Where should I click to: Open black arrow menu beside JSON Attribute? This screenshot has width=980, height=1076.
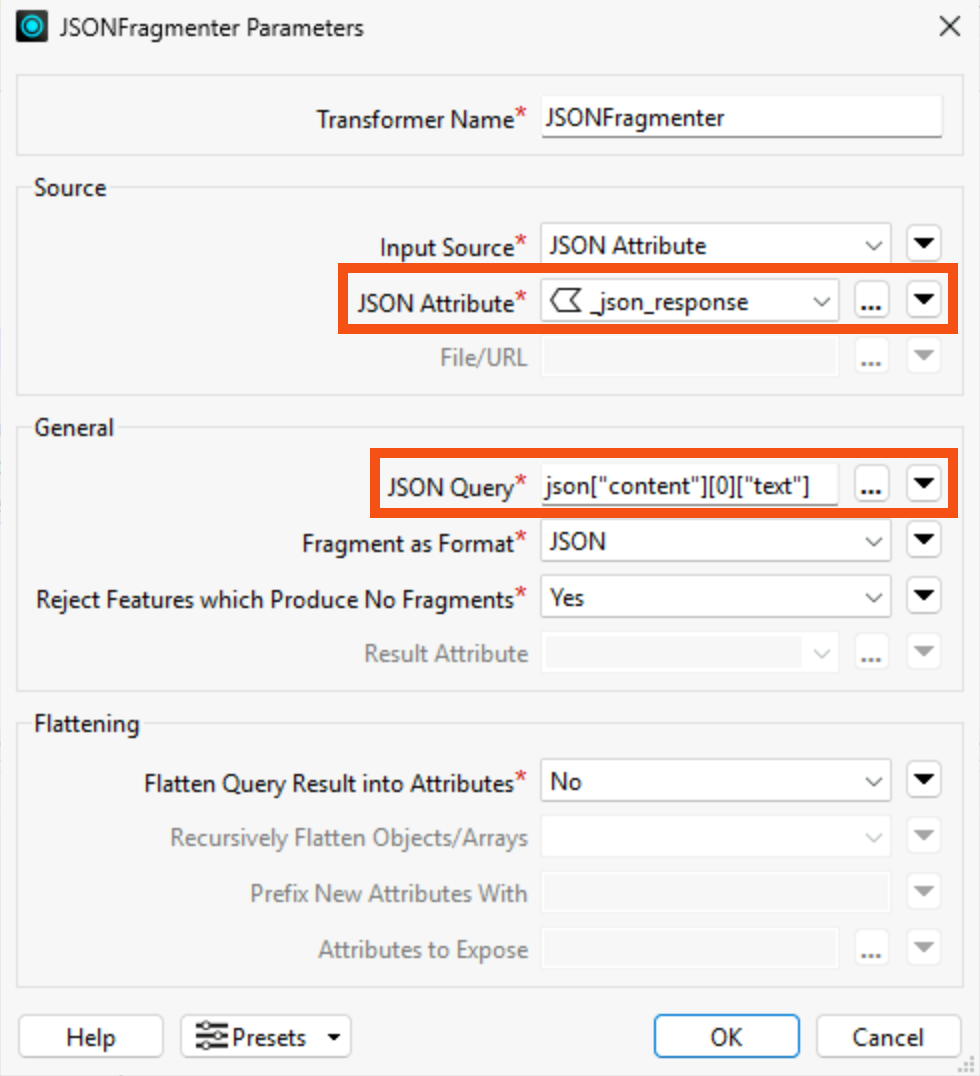tap(924, 299)
